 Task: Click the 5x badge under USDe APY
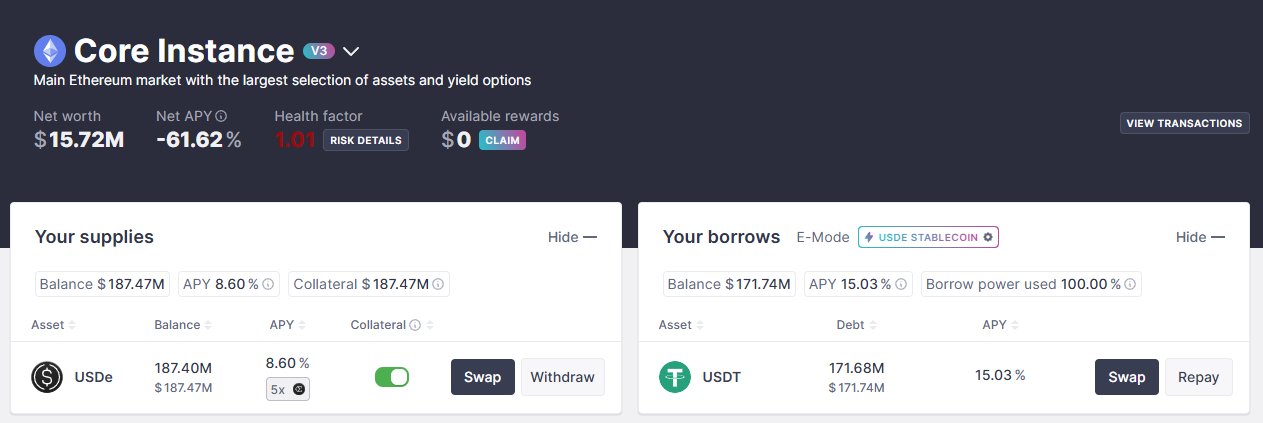pos(287,389)
